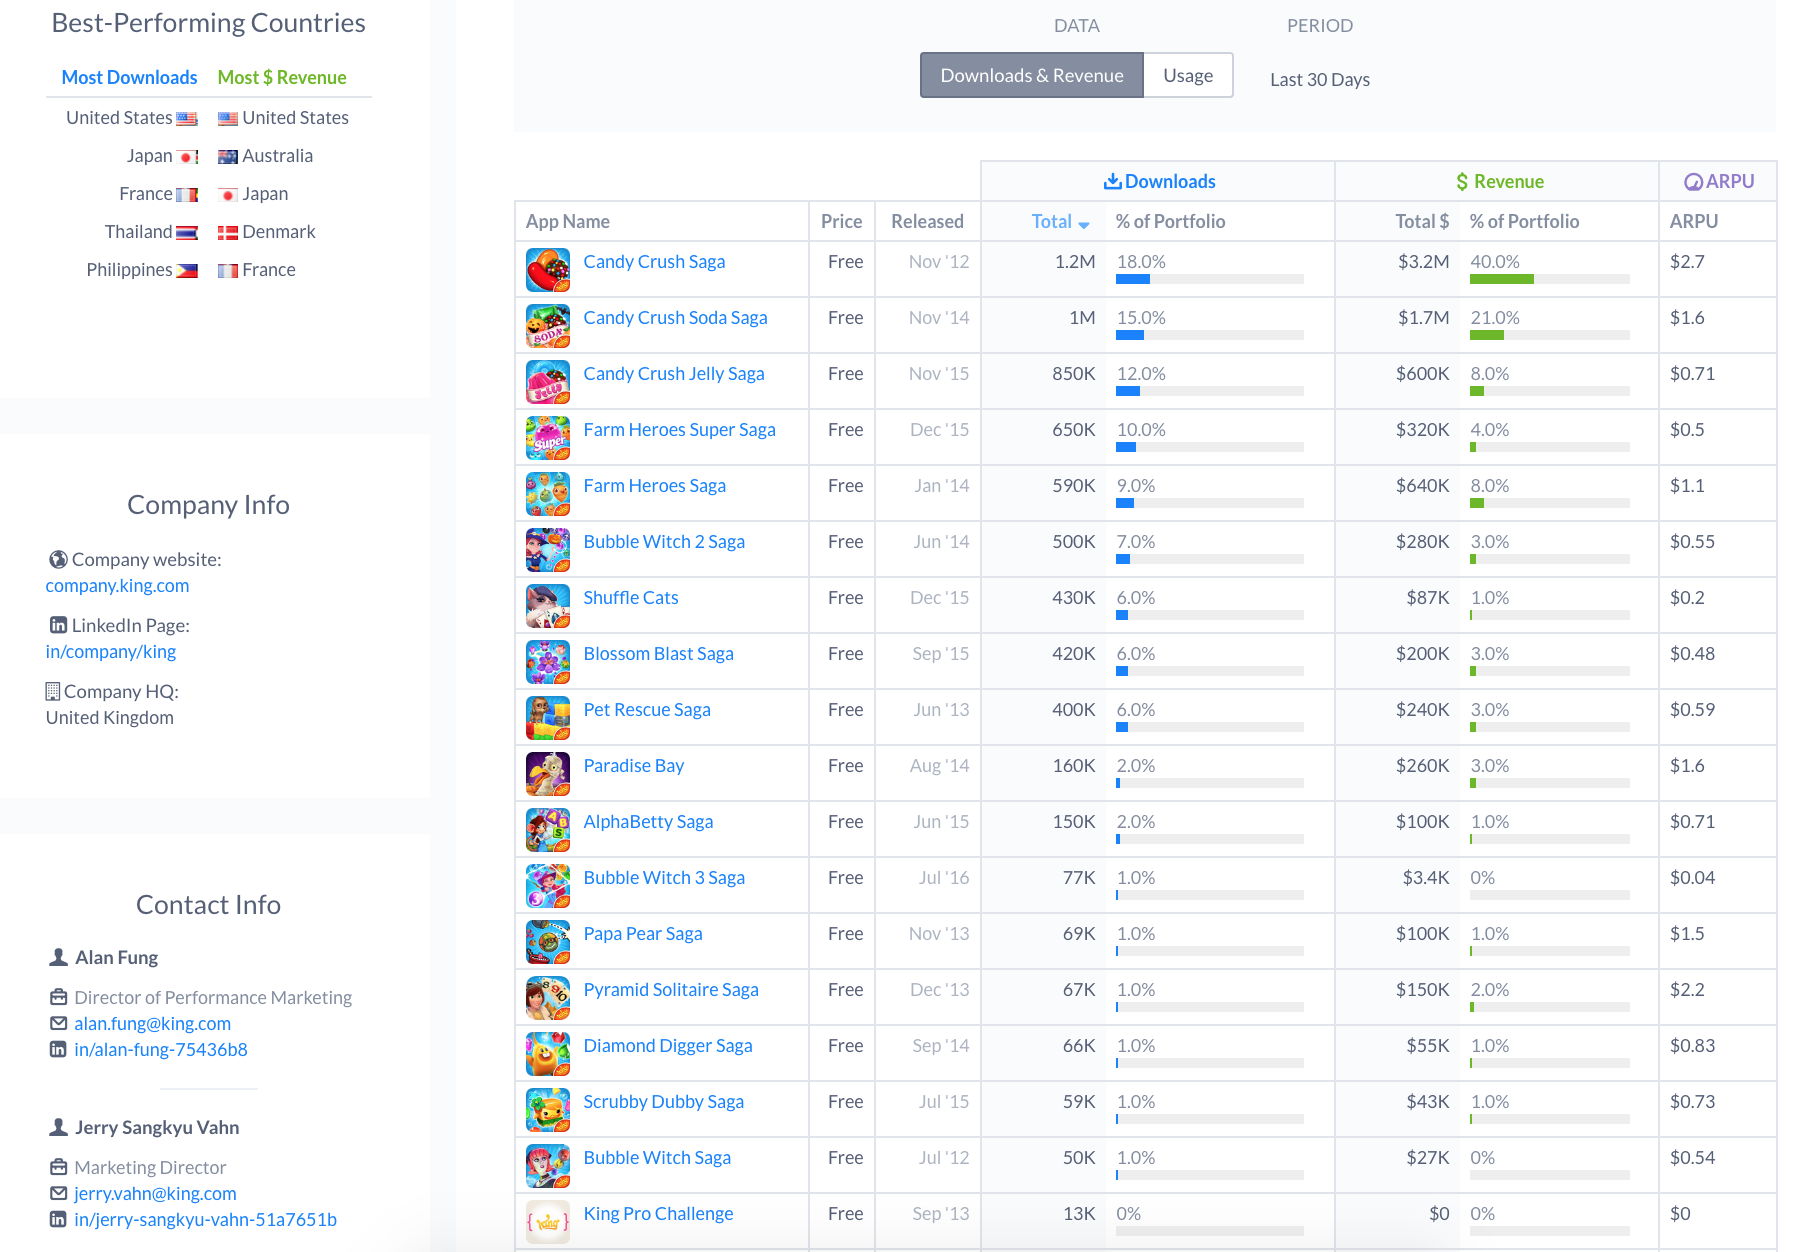
Task: Open the Last 30 Days period selector
Action: (x=1320, y=80)
